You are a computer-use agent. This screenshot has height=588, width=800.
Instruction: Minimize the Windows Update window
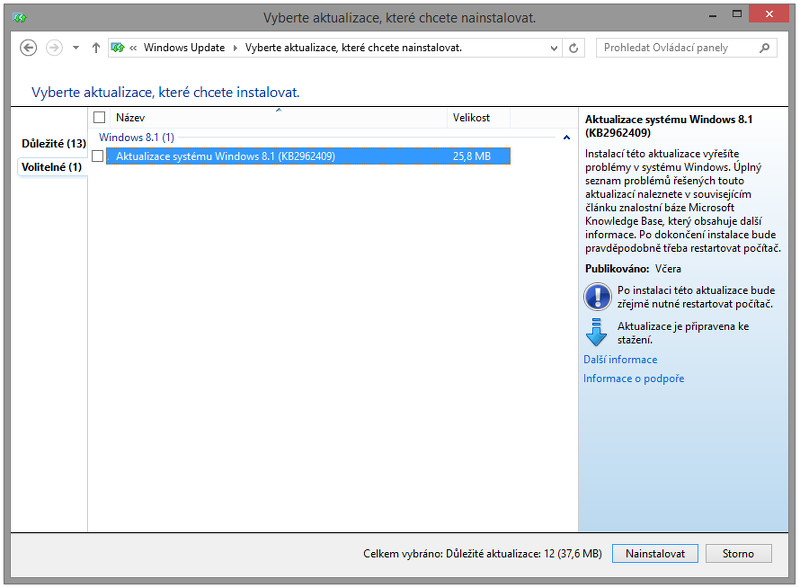(713, 15)
